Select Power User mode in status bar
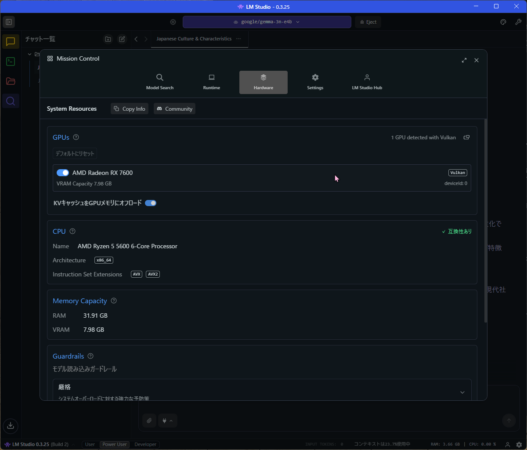 [114, 444]
